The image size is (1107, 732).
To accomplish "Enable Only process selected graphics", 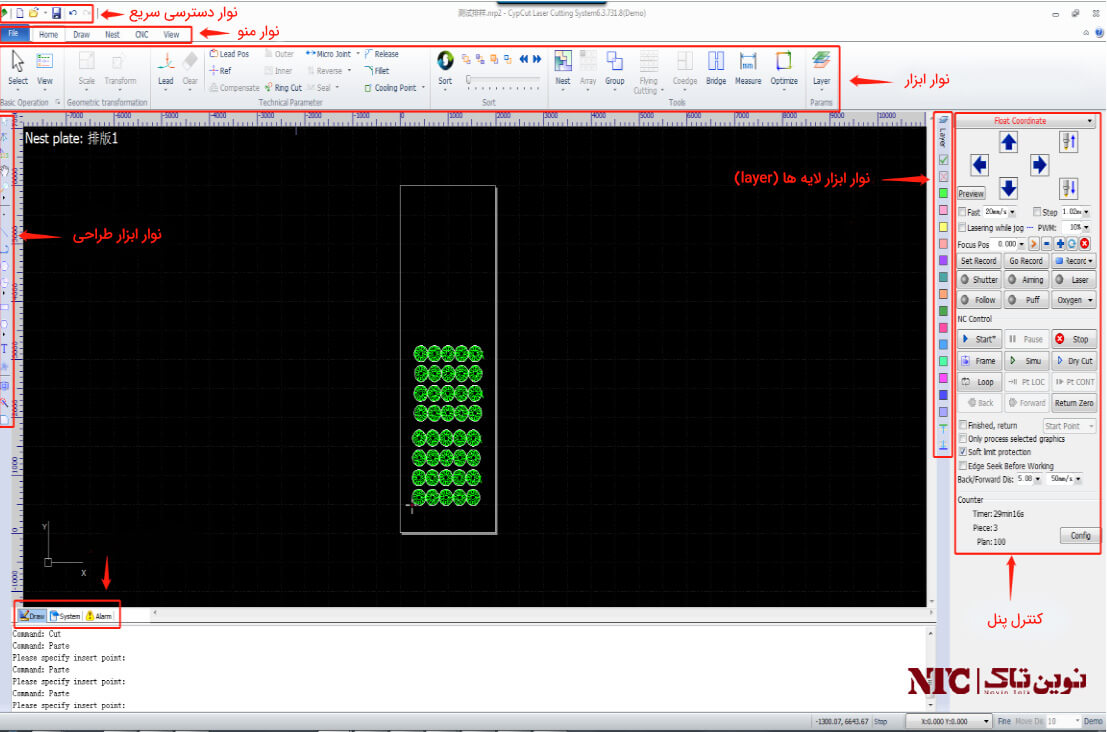I will pyautogui.click(x=962, y=439).
